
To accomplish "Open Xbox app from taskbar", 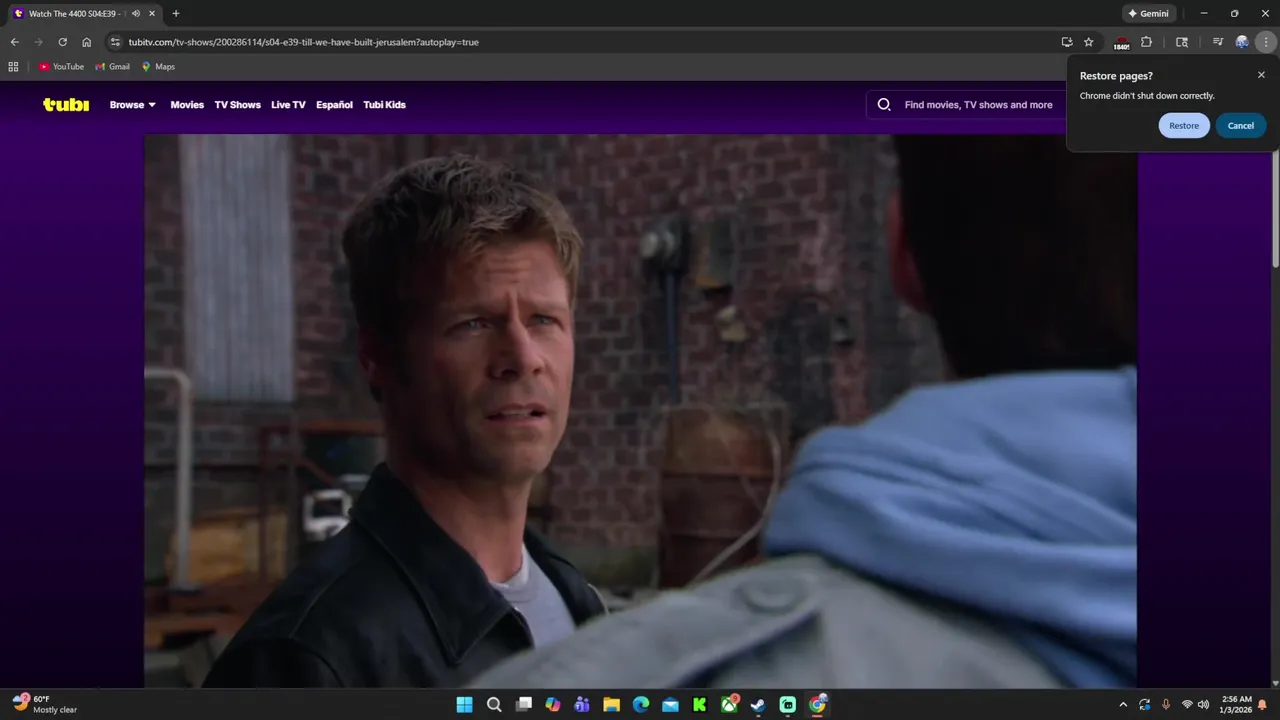I will point(730,705).
